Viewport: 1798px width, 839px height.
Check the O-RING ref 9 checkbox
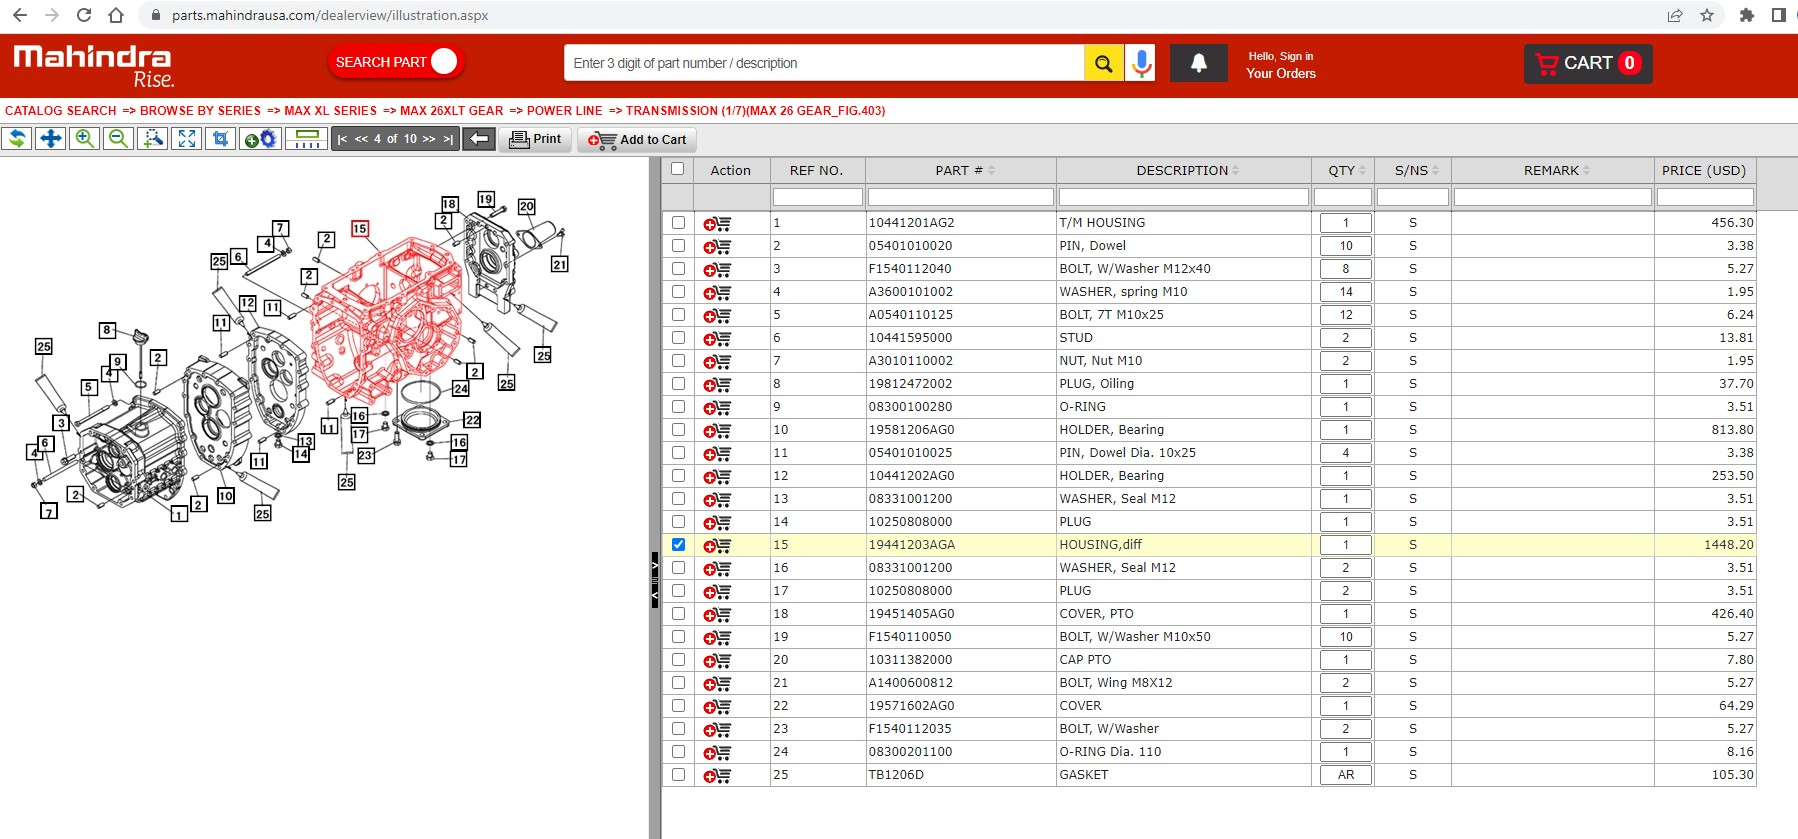[x=678, y=407]
